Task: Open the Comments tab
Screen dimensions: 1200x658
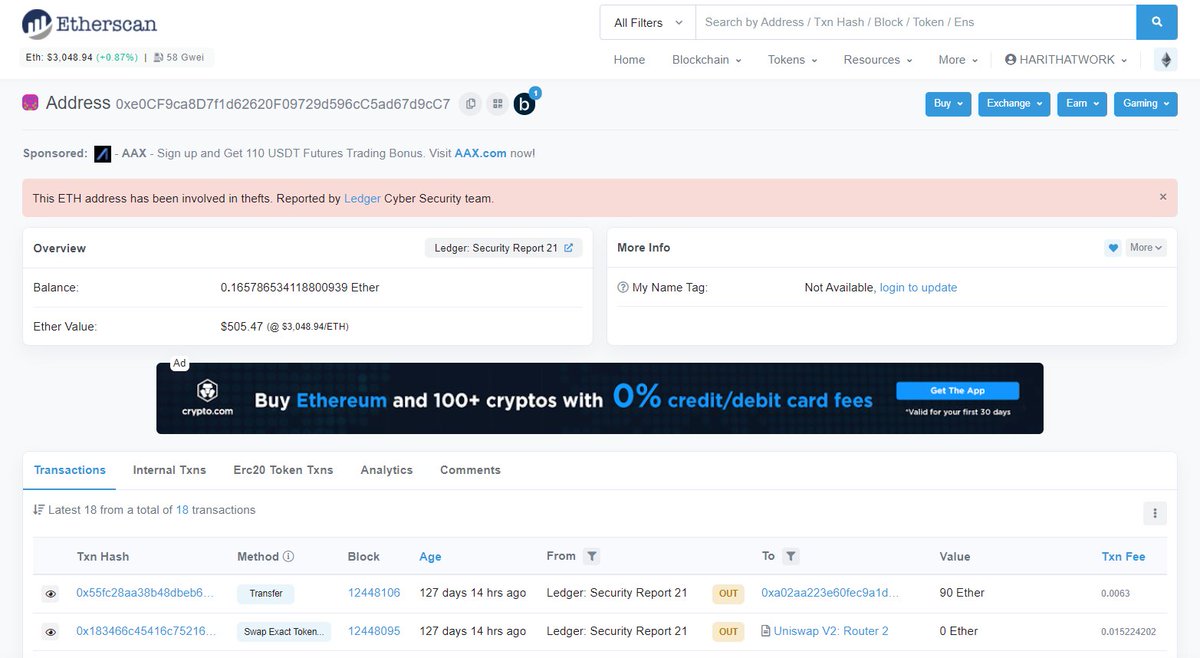Action: pyautogui.click(x=470, y=470)
